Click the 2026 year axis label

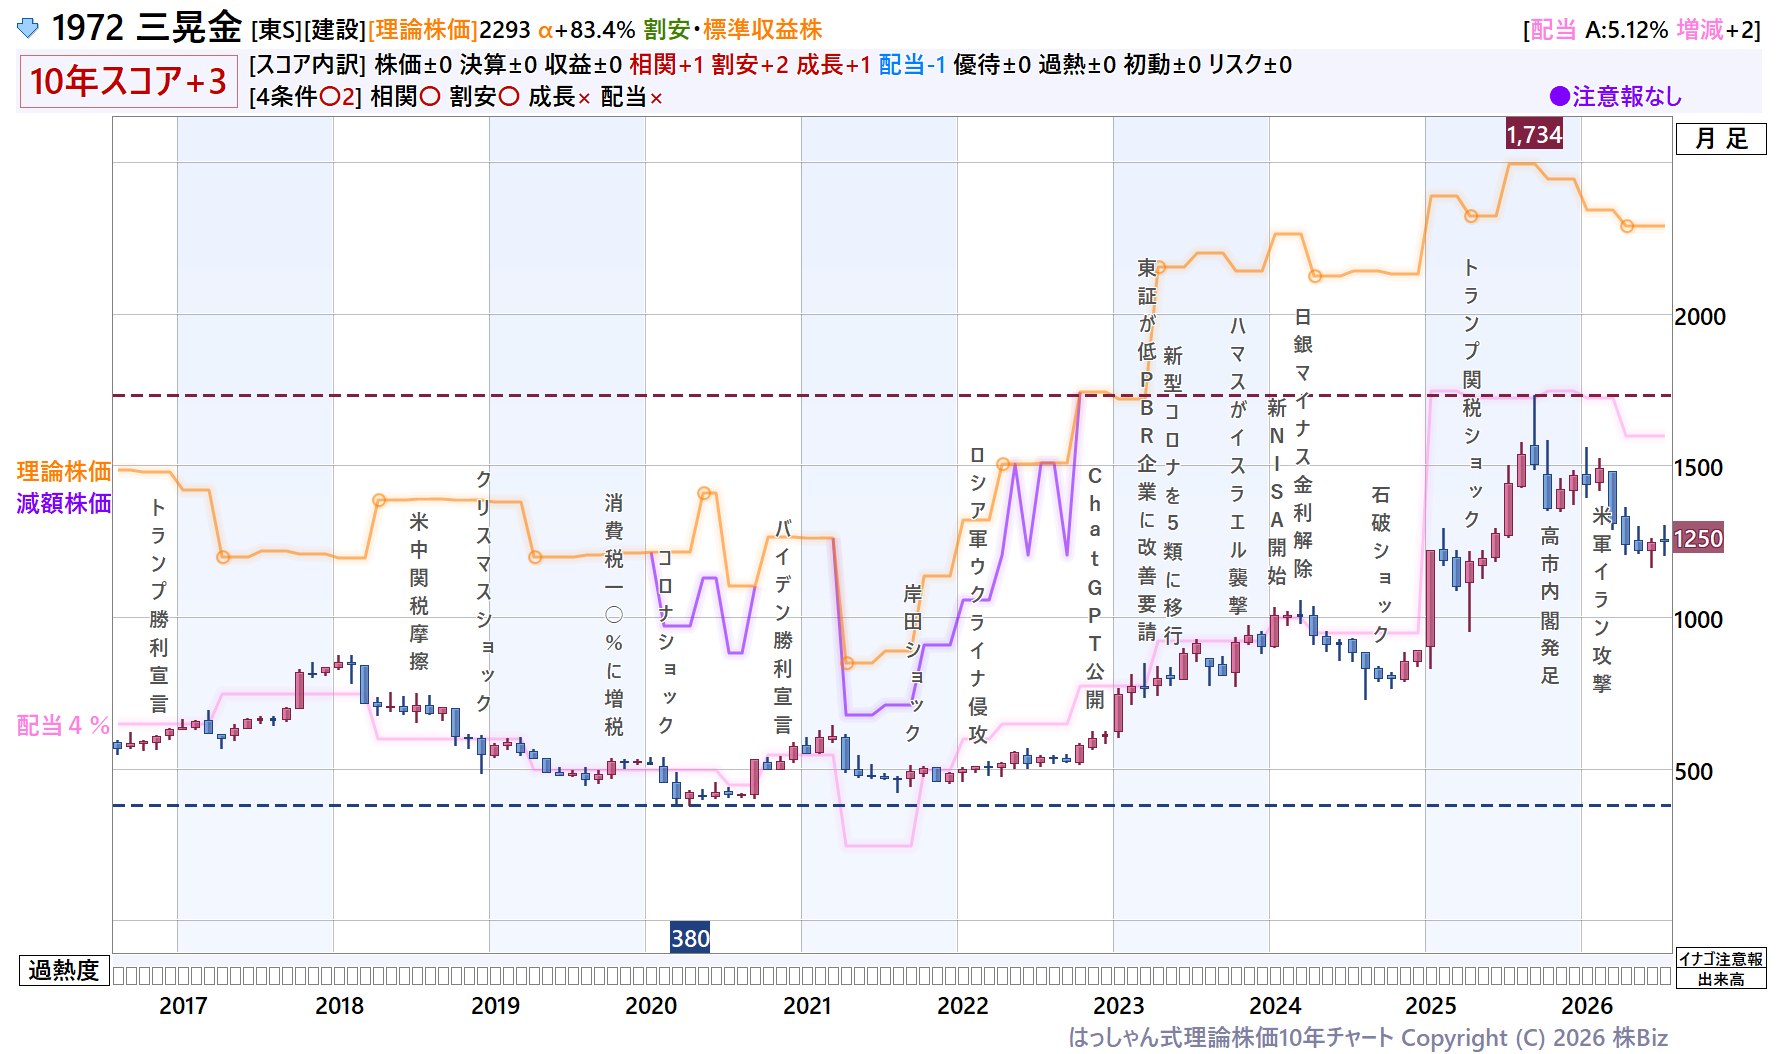click(x=1587, y=1006)
